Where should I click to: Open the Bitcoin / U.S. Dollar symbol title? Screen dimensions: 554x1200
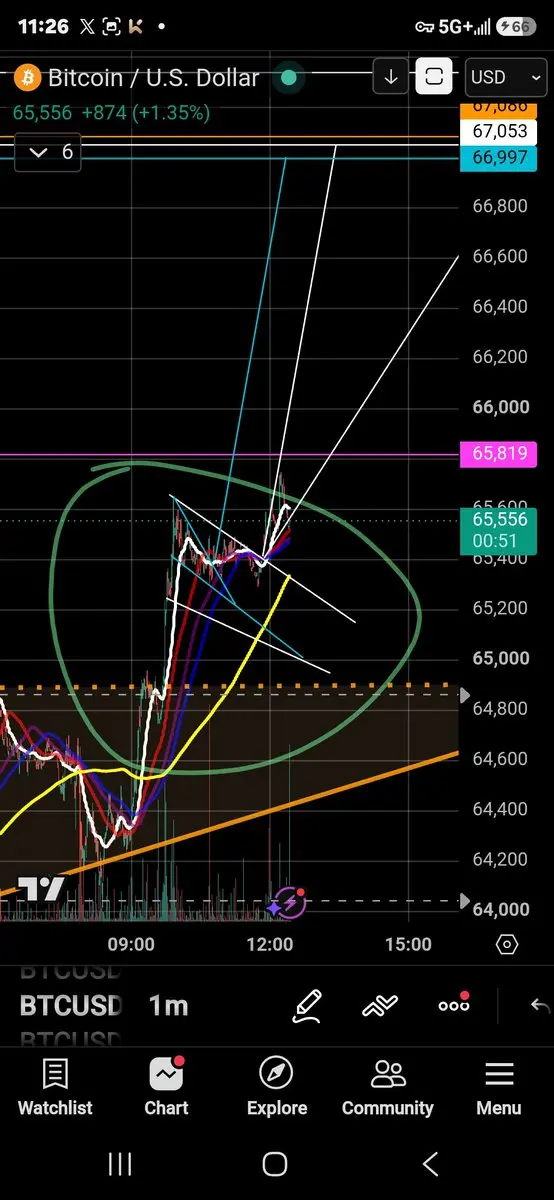tap(154, 77)
